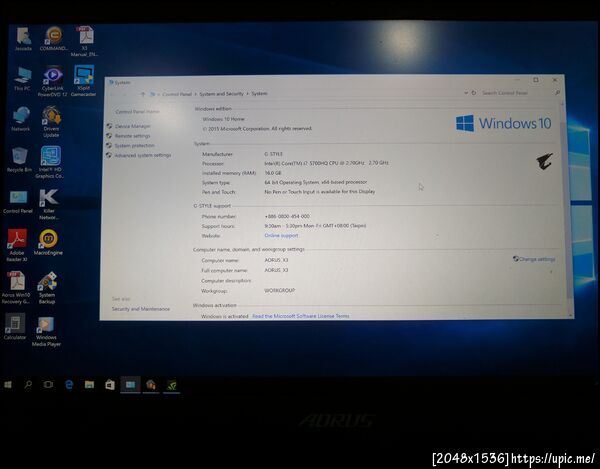Open the Online support website link
Viewport: 600px width, 469px height.
[x=281, y=236]
